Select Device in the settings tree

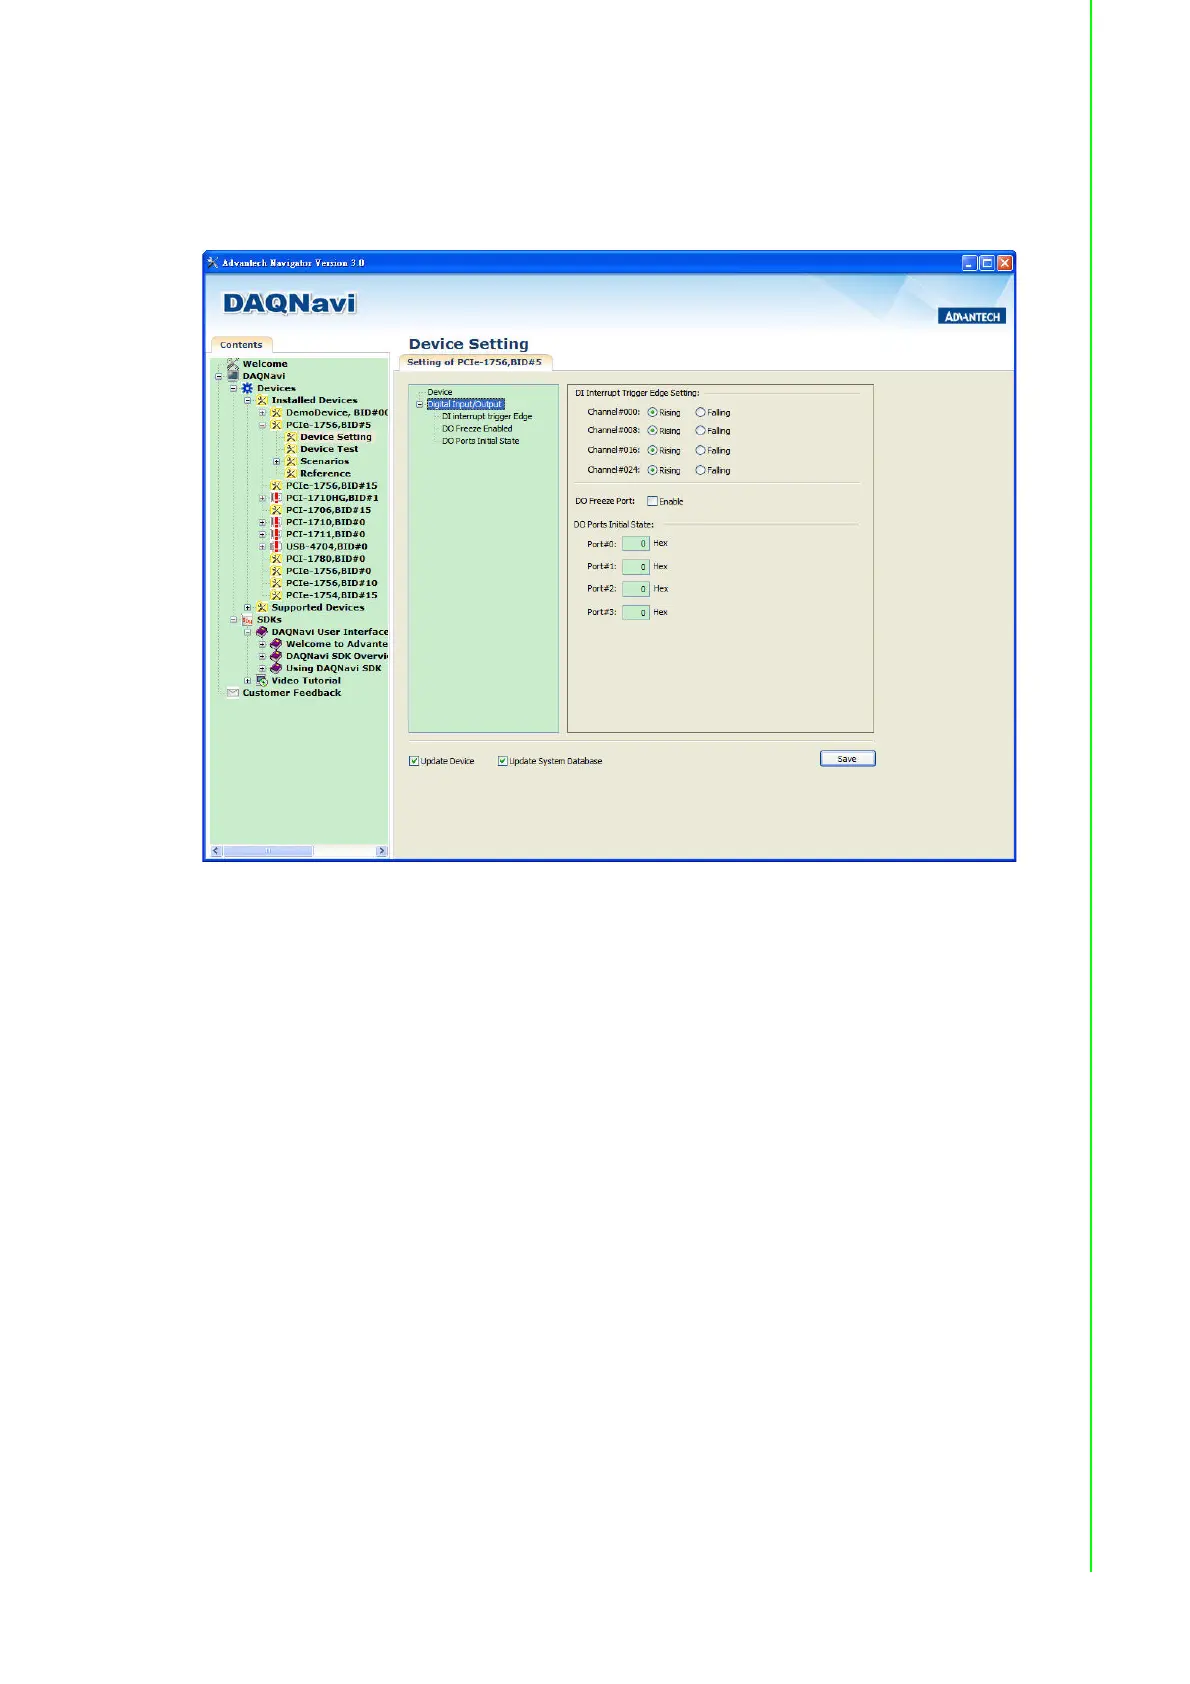pyautogui.click(x=440, y=392)
